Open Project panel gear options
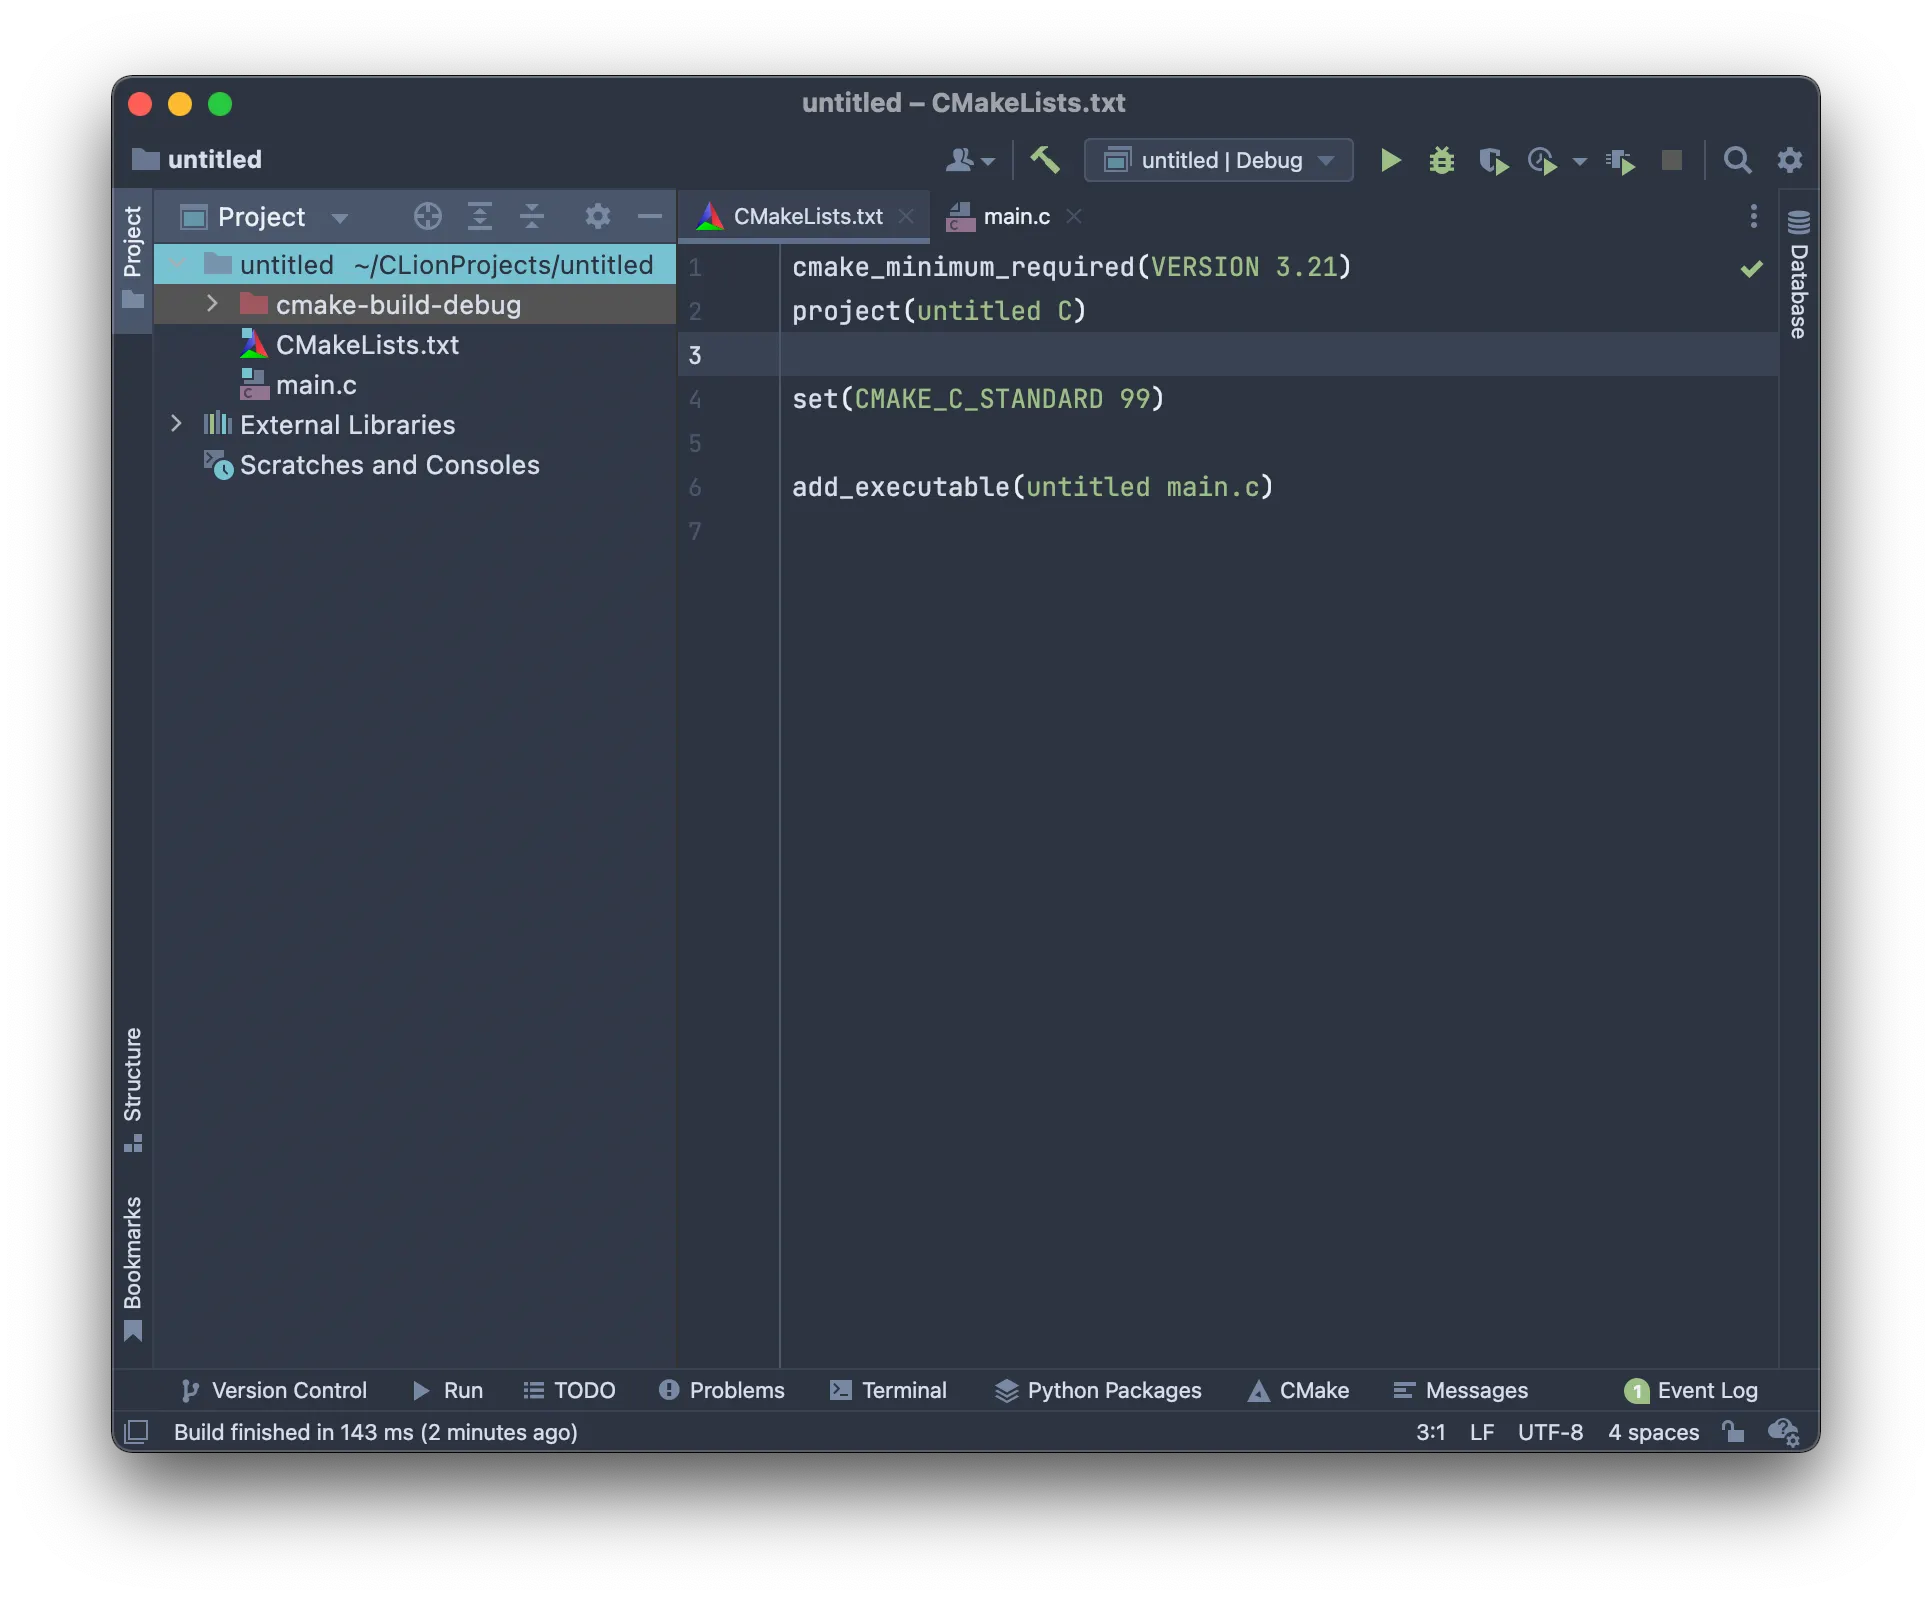The height and width of the screenshot is (1600, 1932). [597, 216]
